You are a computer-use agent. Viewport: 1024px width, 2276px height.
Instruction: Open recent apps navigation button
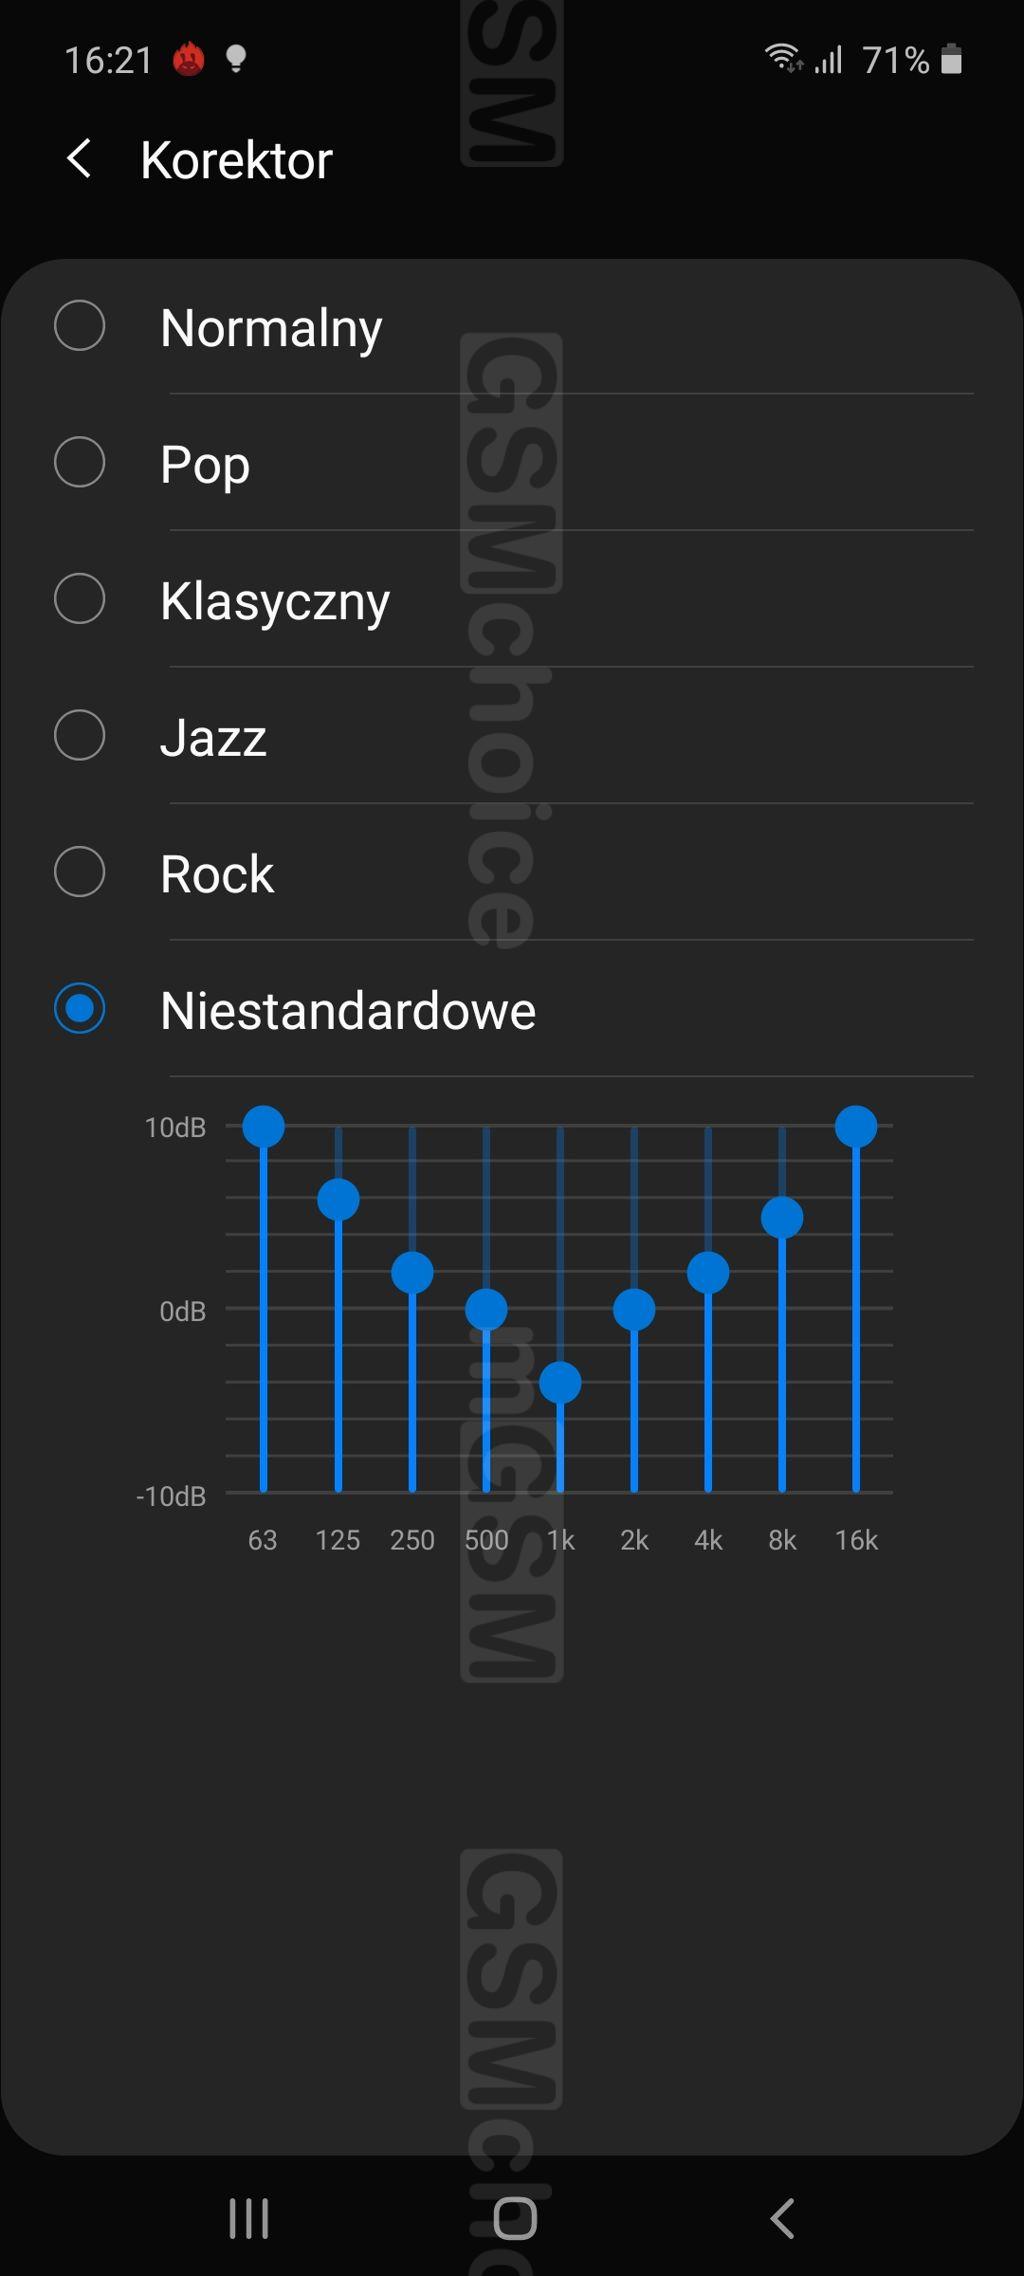[248, 2218]
